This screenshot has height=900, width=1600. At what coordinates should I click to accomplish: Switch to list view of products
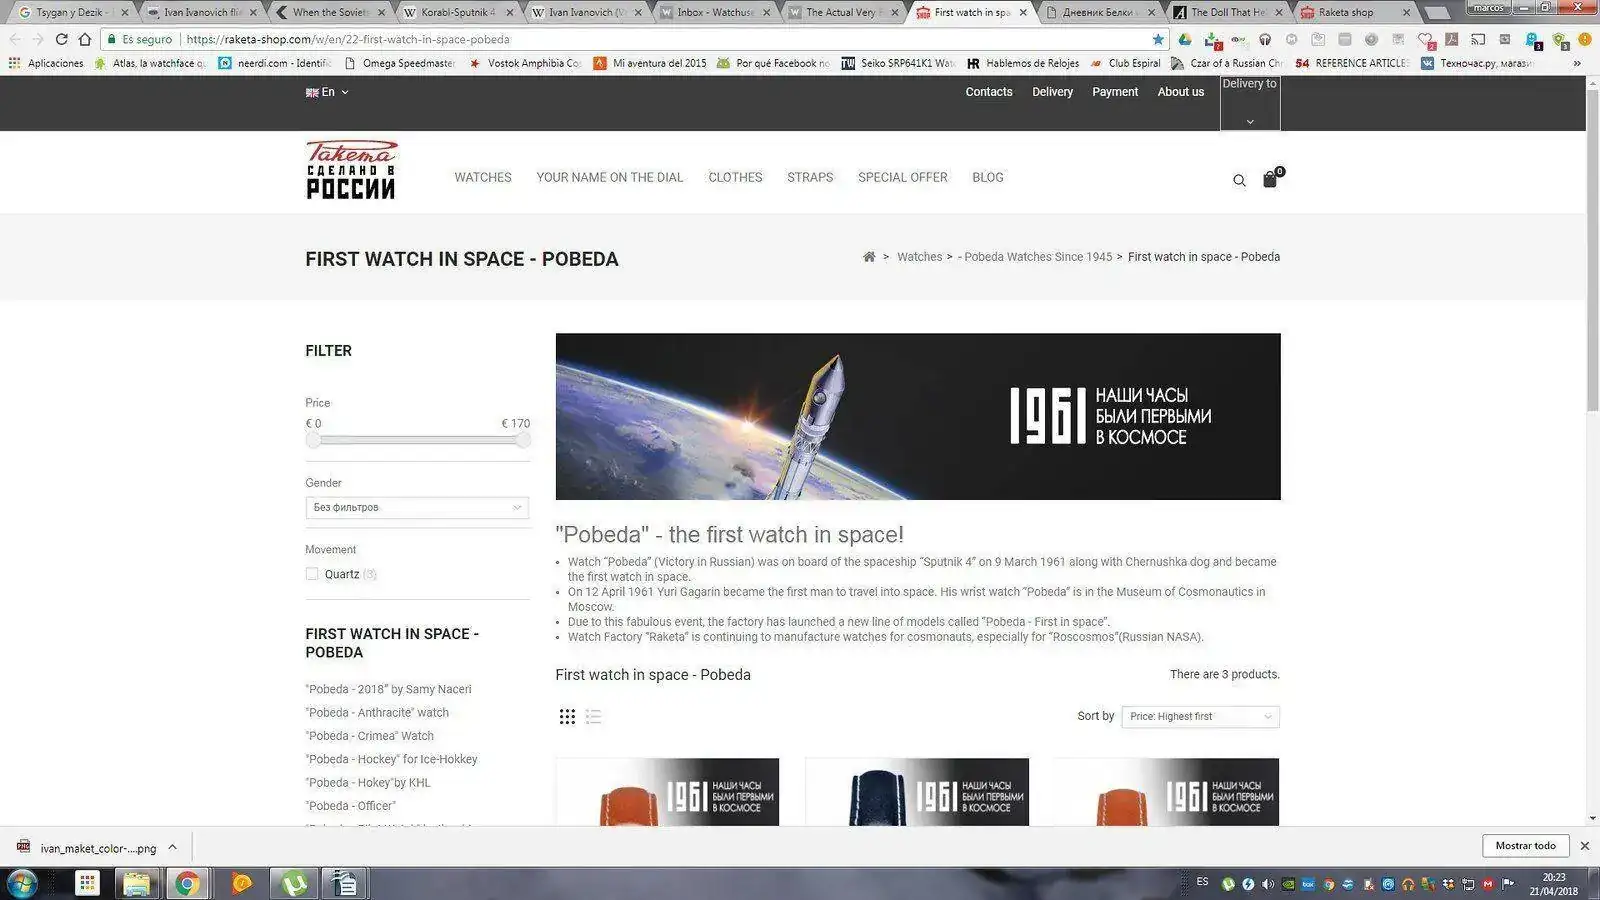(x=593, y=717)
